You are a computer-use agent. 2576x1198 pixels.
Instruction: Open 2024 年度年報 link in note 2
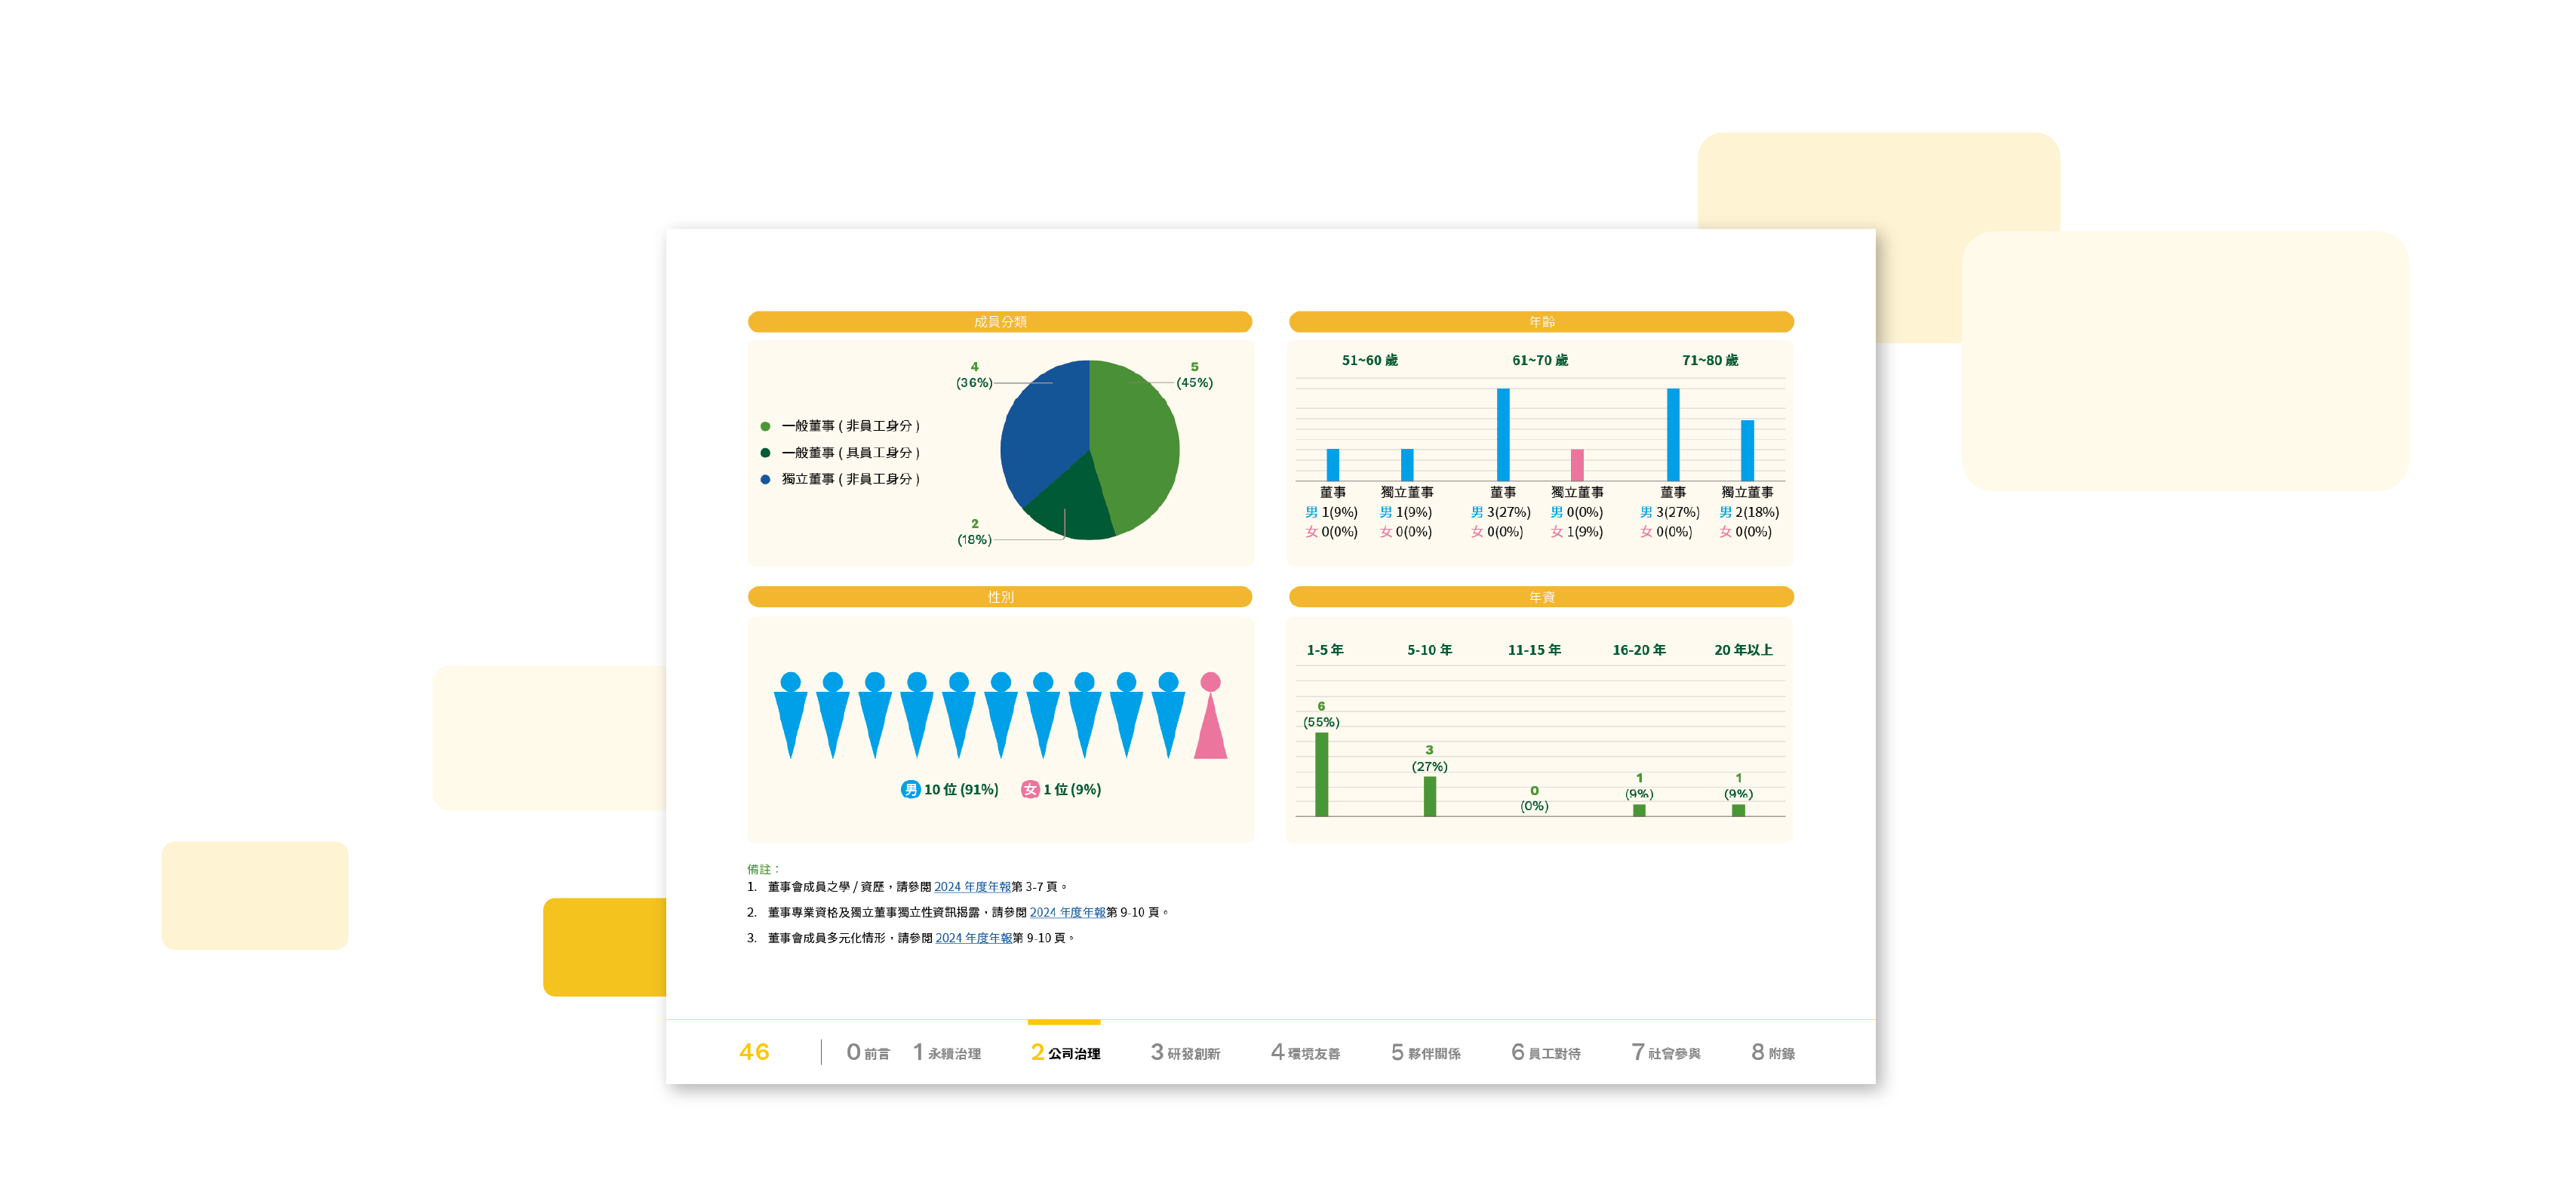point(1067,913)
